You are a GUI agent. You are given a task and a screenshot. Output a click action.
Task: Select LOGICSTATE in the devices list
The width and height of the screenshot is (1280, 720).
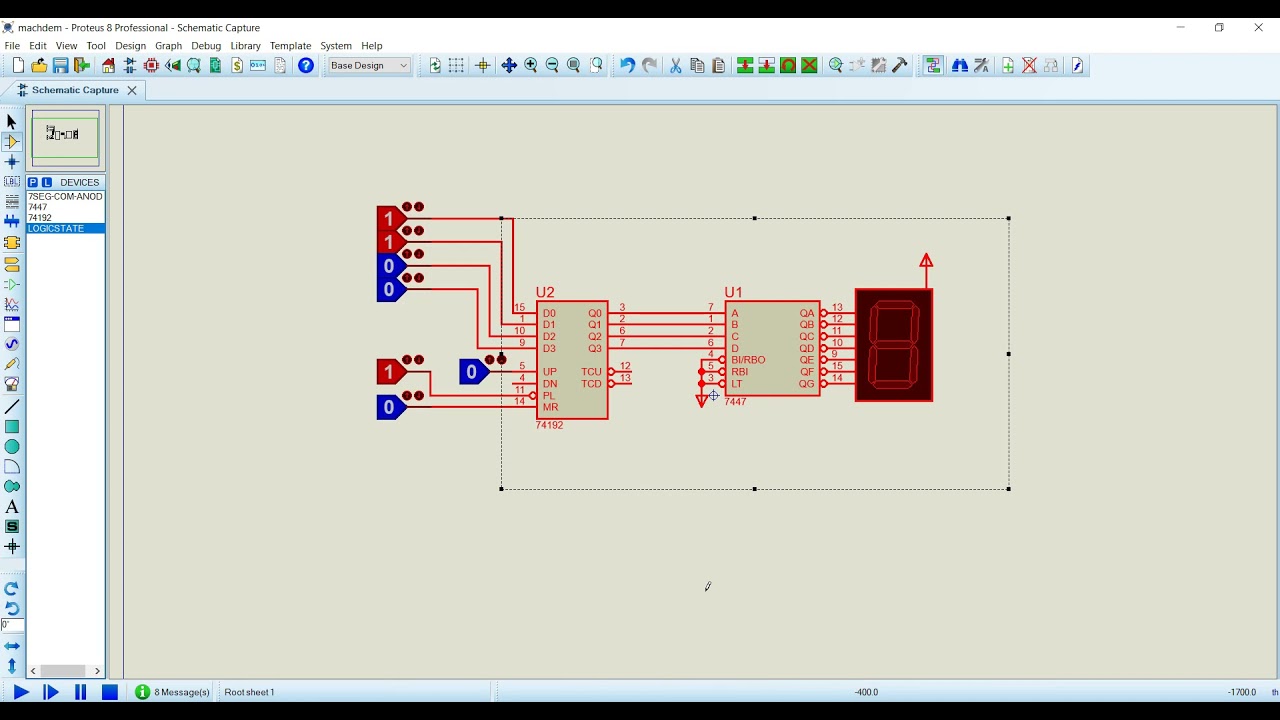(x=65, y=229)
